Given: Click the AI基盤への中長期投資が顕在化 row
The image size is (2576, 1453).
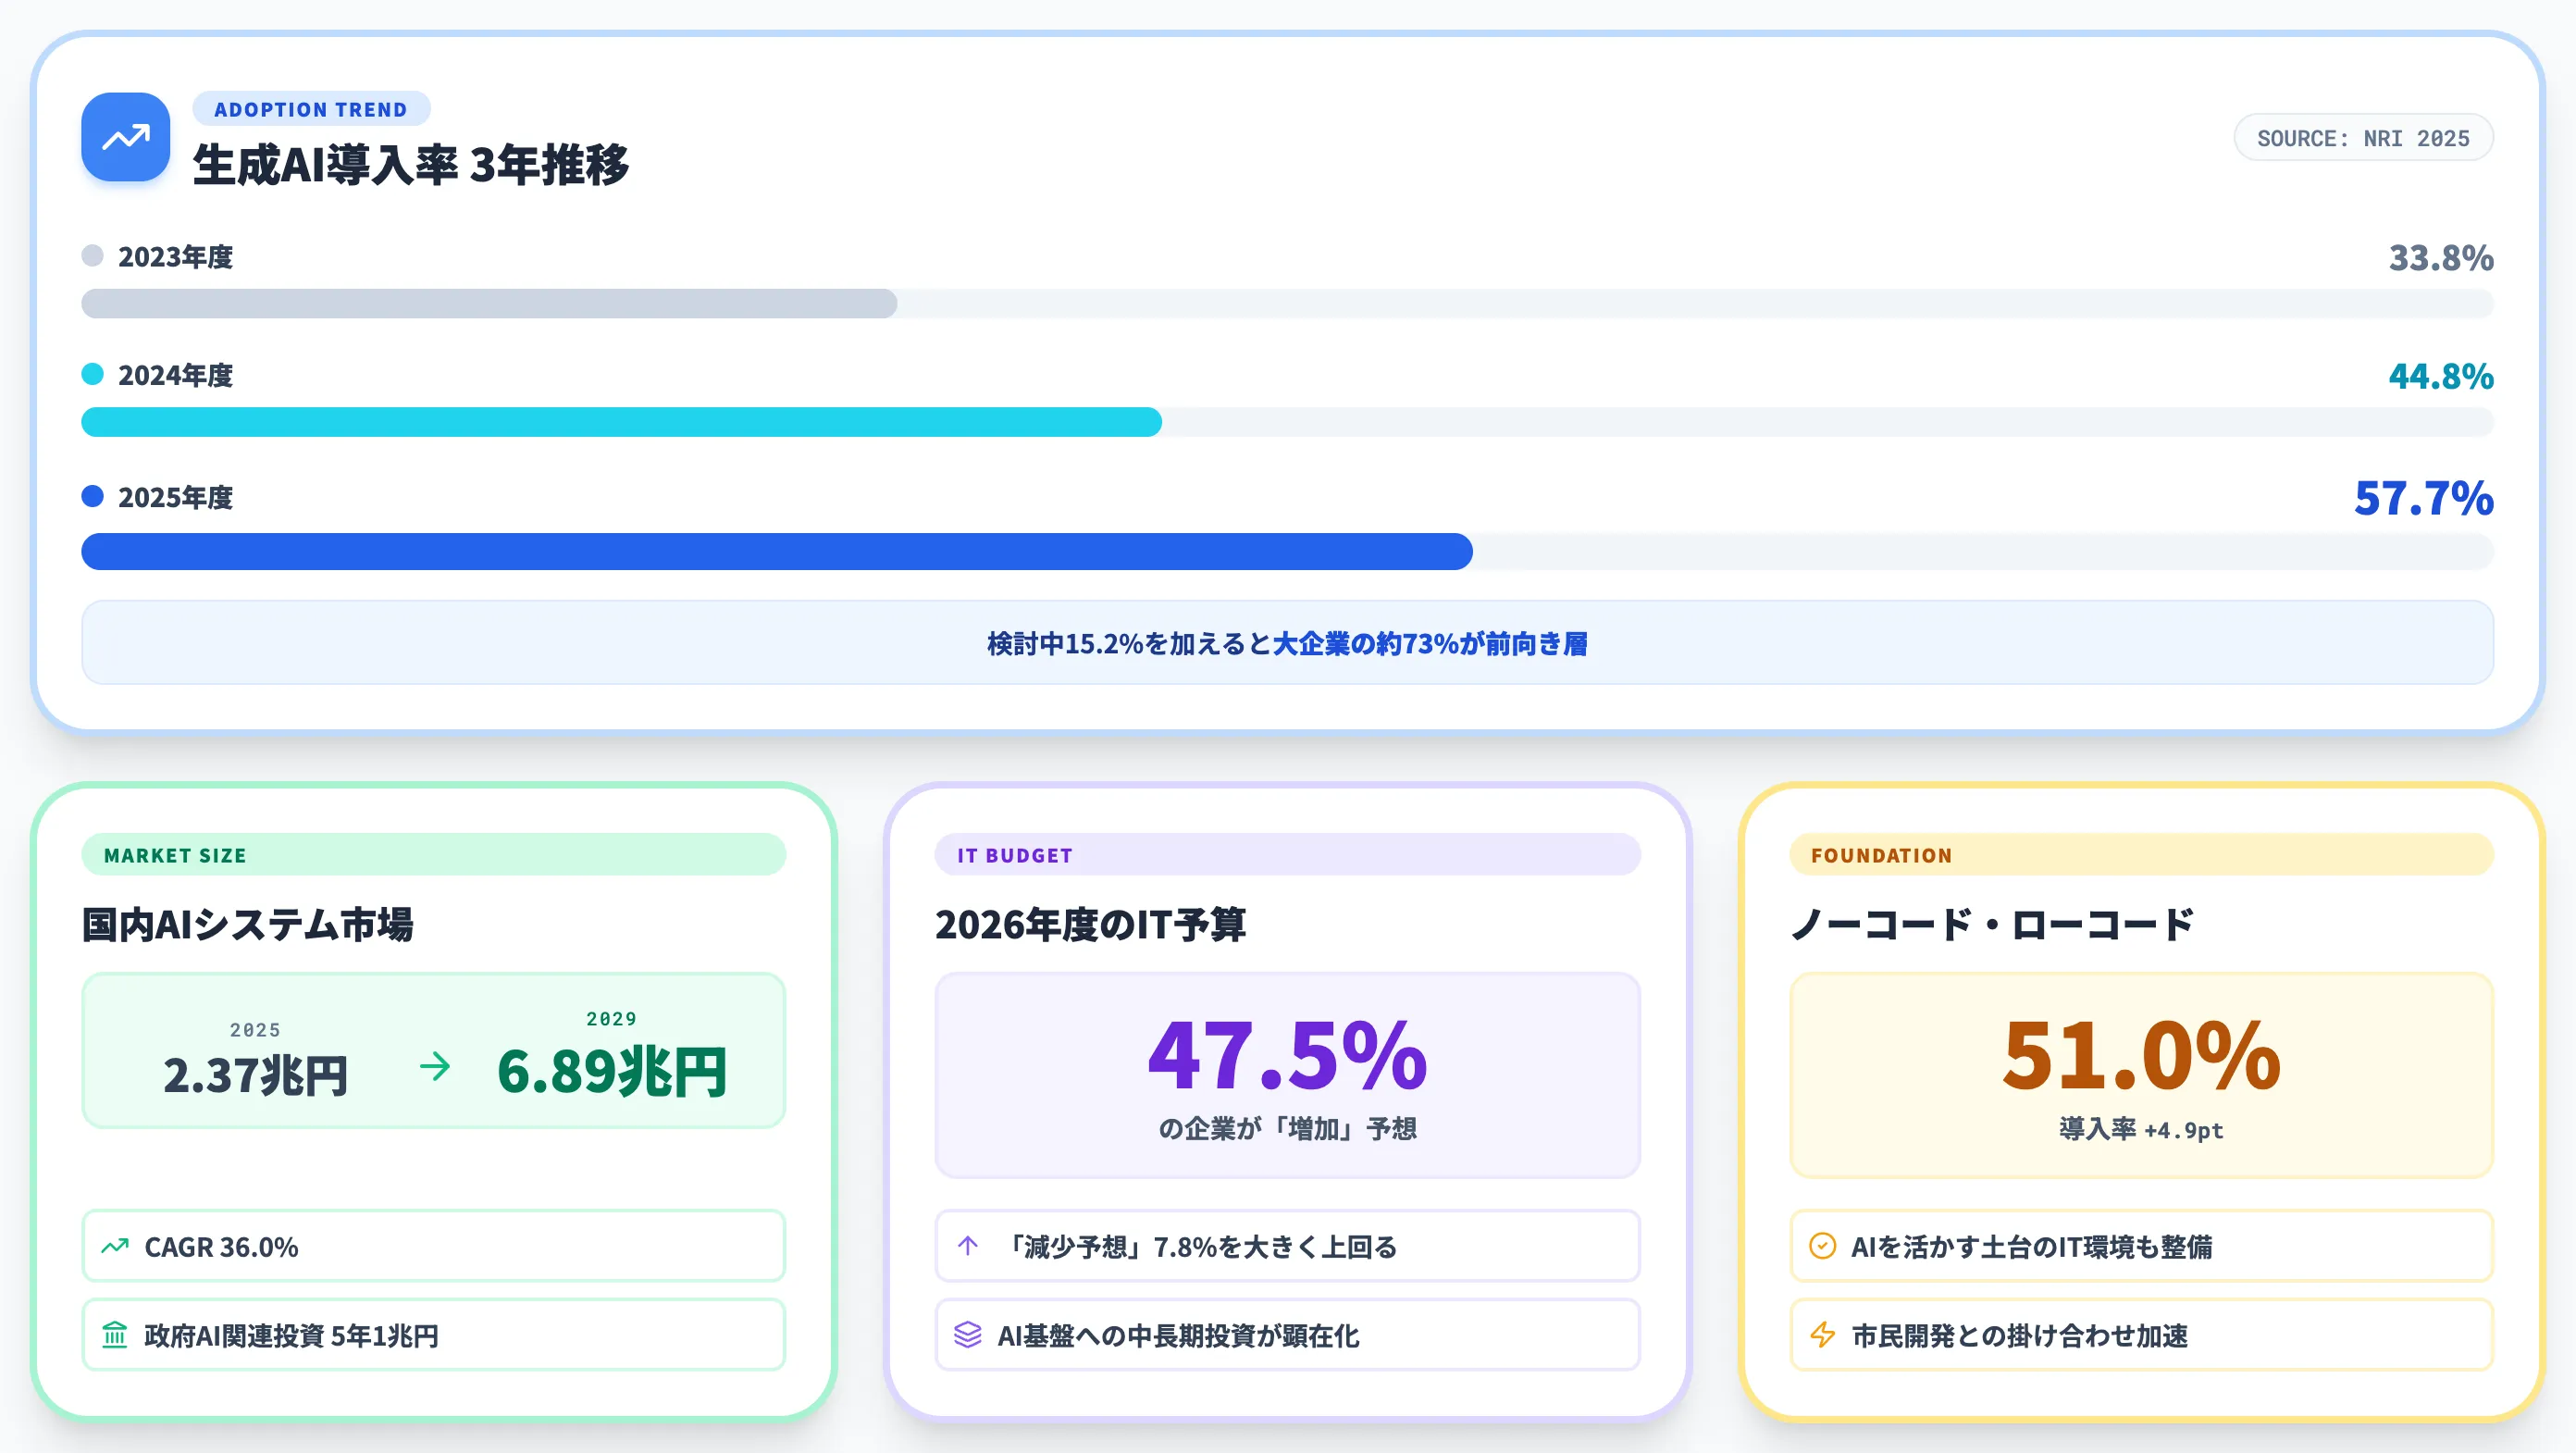Looking at the screenshot, I should click(x=1287, y=1335).
